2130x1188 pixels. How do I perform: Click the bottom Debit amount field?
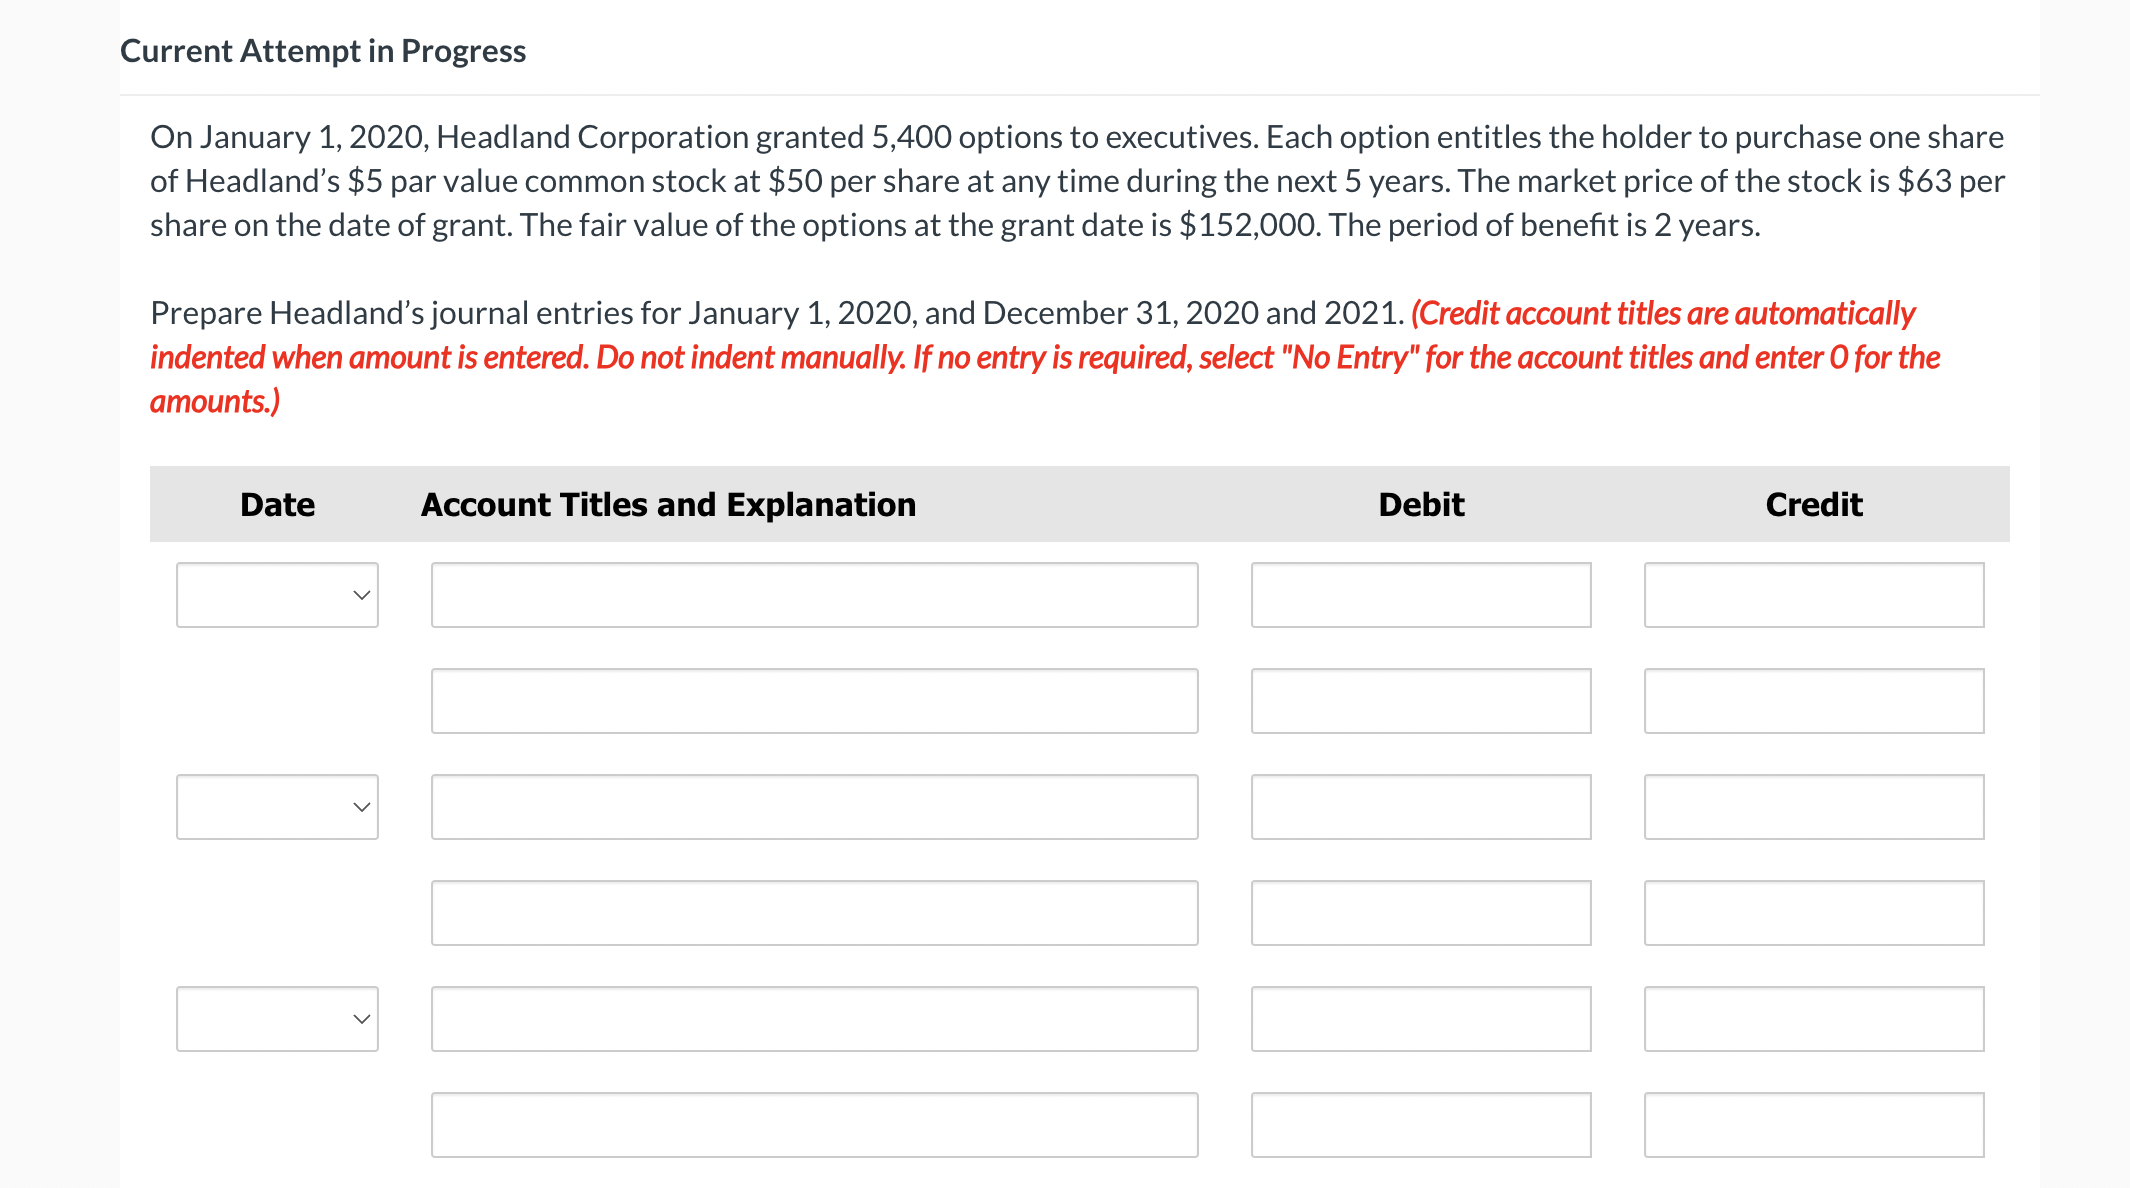1421,1125
